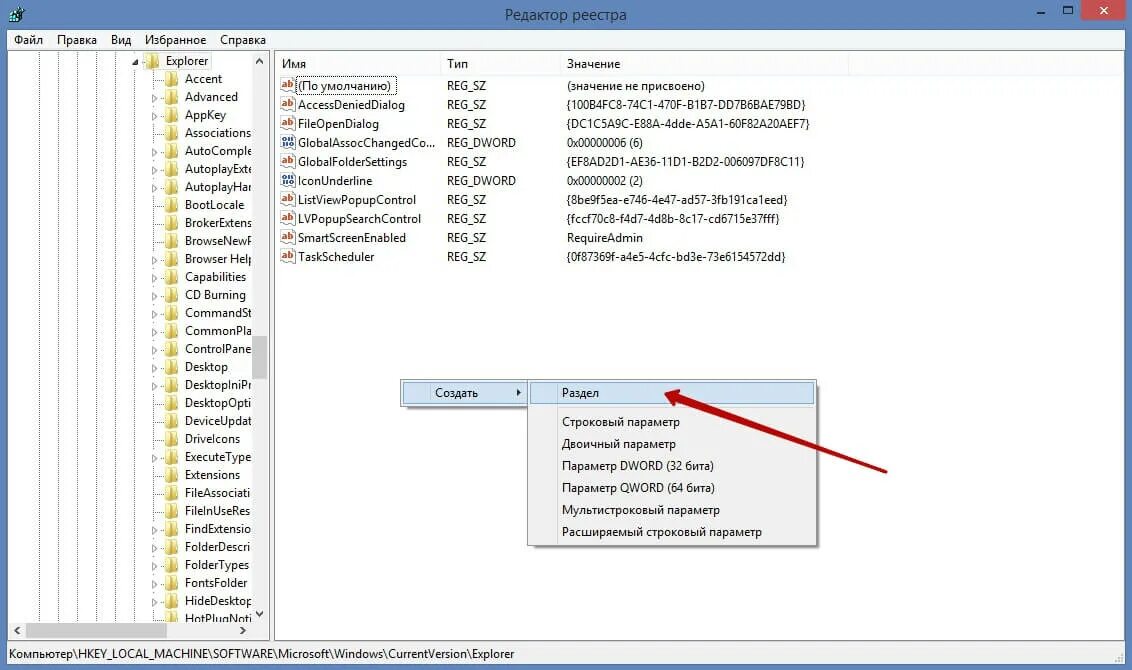
Task: Collapse the Explorer key in the tree
Action: (135, 62)
